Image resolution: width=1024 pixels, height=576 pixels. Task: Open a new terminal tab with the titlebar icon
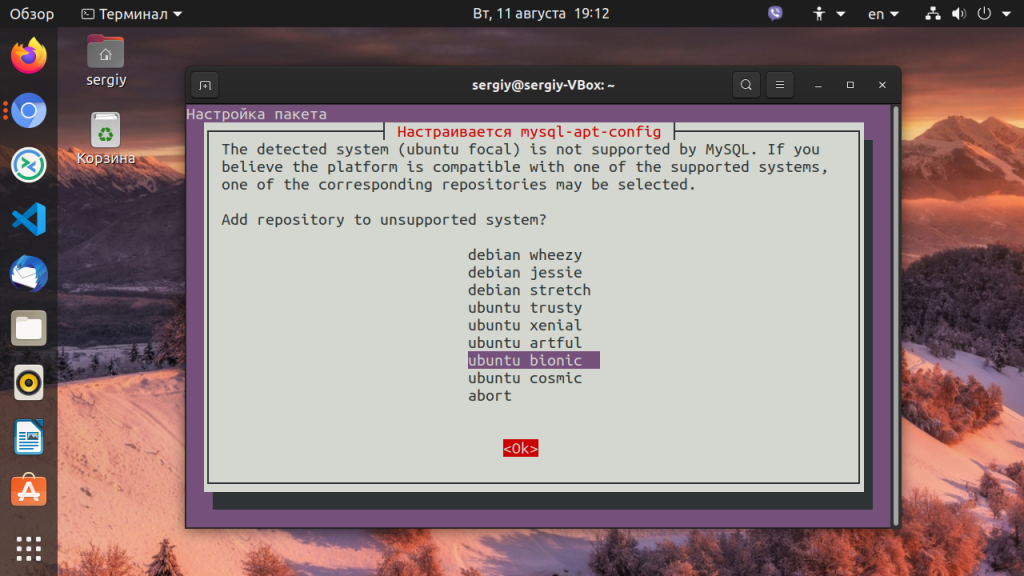204,85
